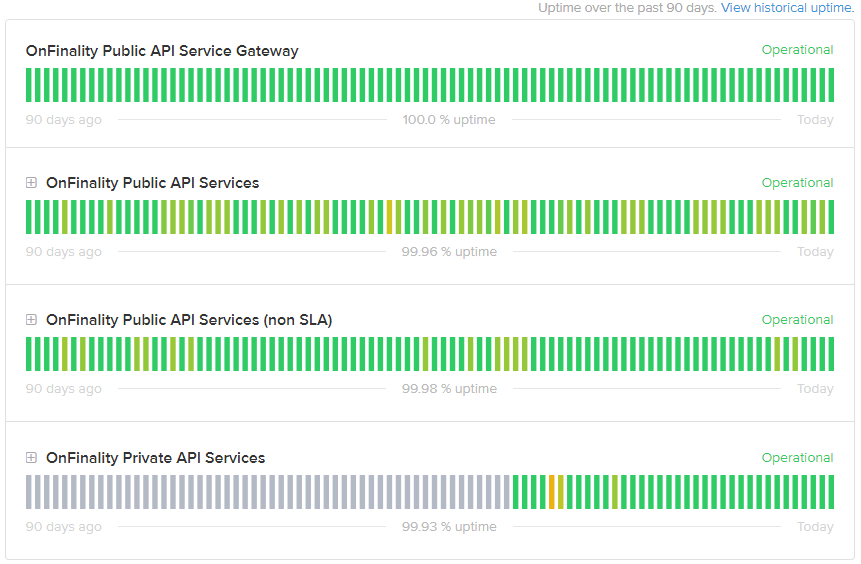Click Operational status of the Public API Services row without non SLA

point(797,182)
